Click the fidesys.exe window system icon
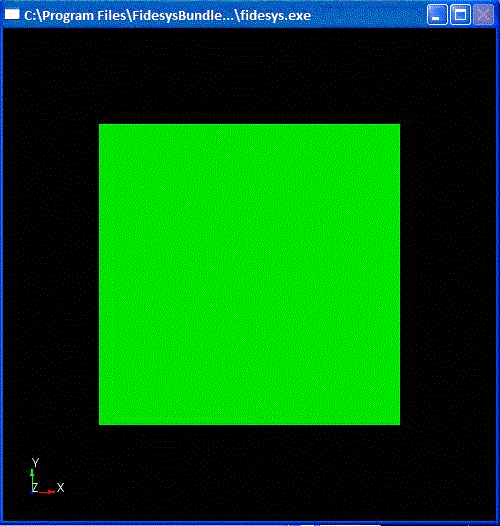Viewport: 500px width, 526px height. pos(12,15)
